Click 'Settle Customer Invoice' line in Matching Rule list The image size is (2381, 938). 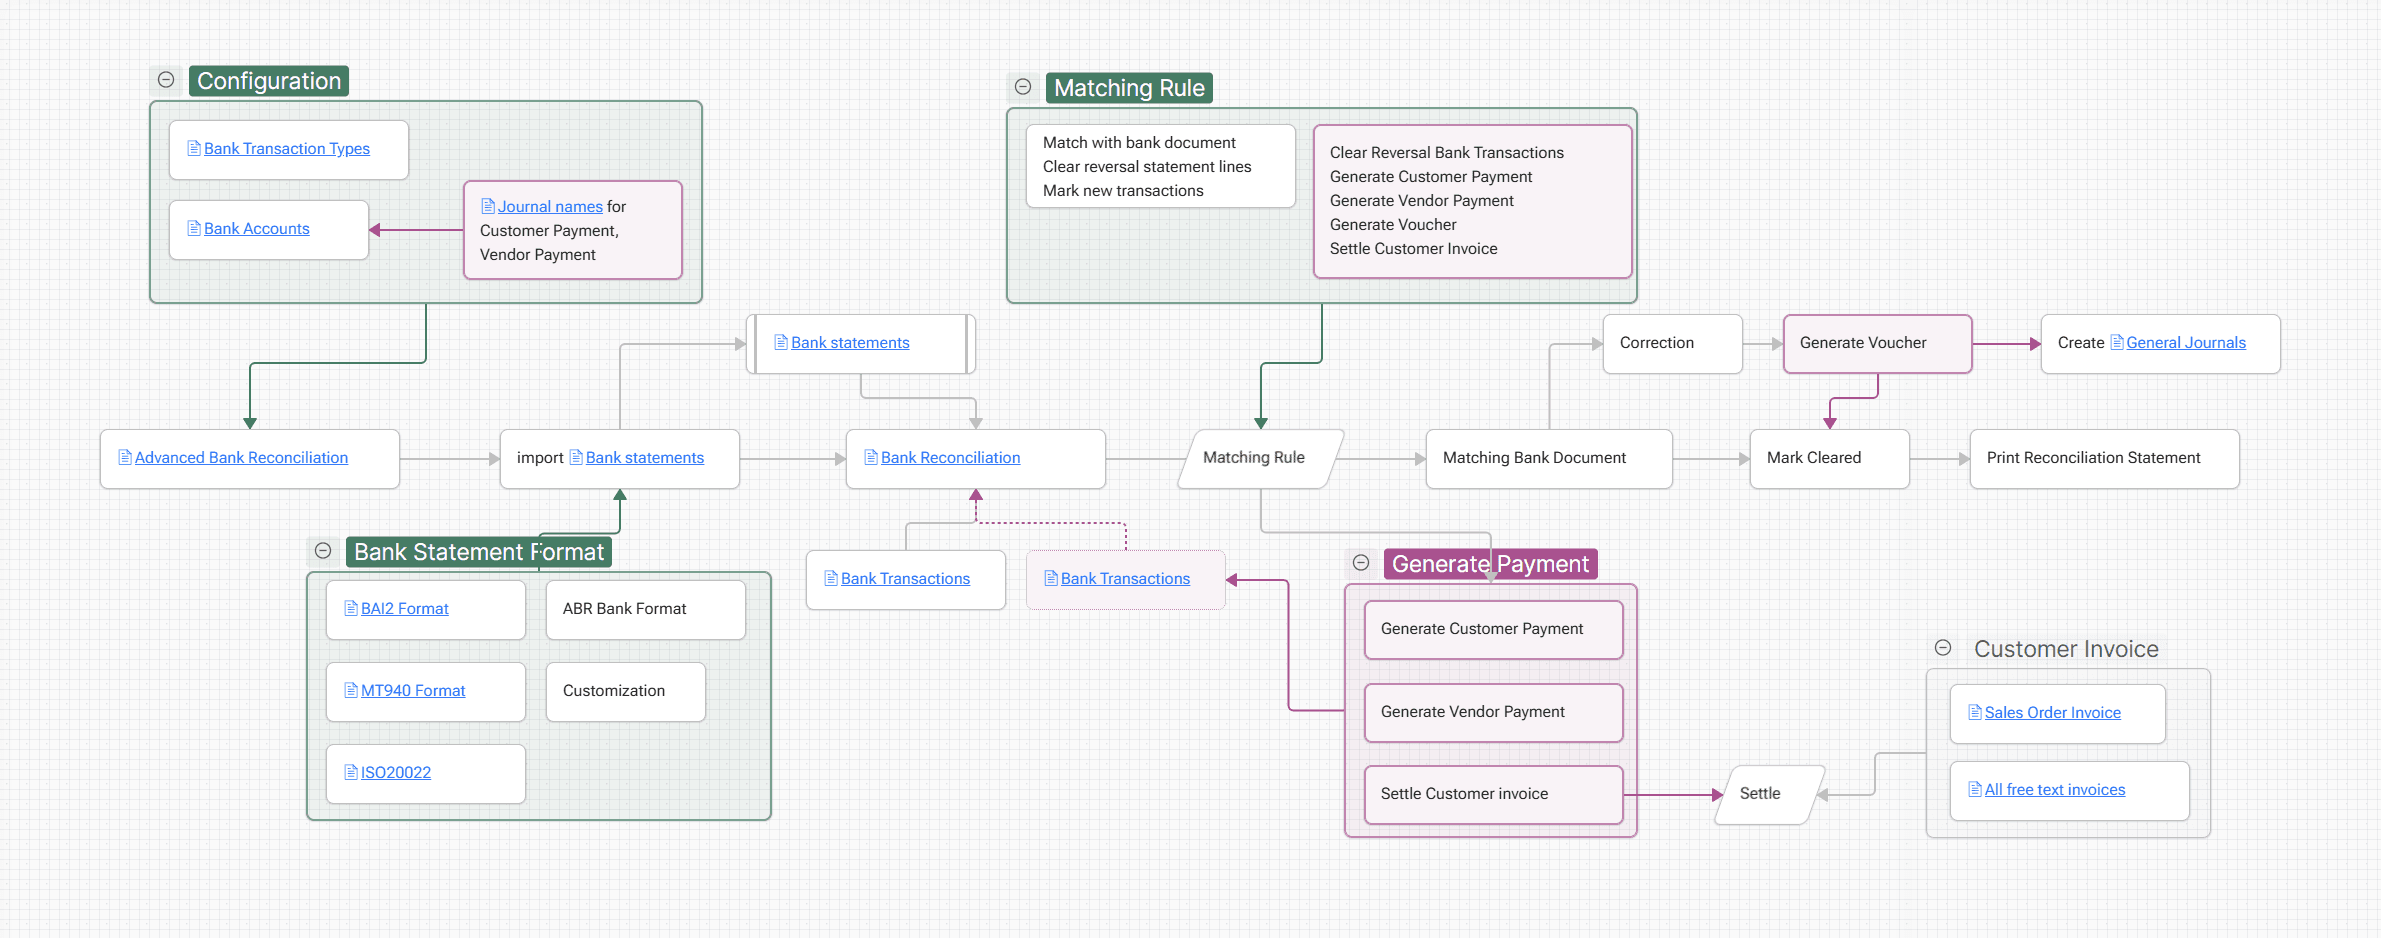[1414, 248]
